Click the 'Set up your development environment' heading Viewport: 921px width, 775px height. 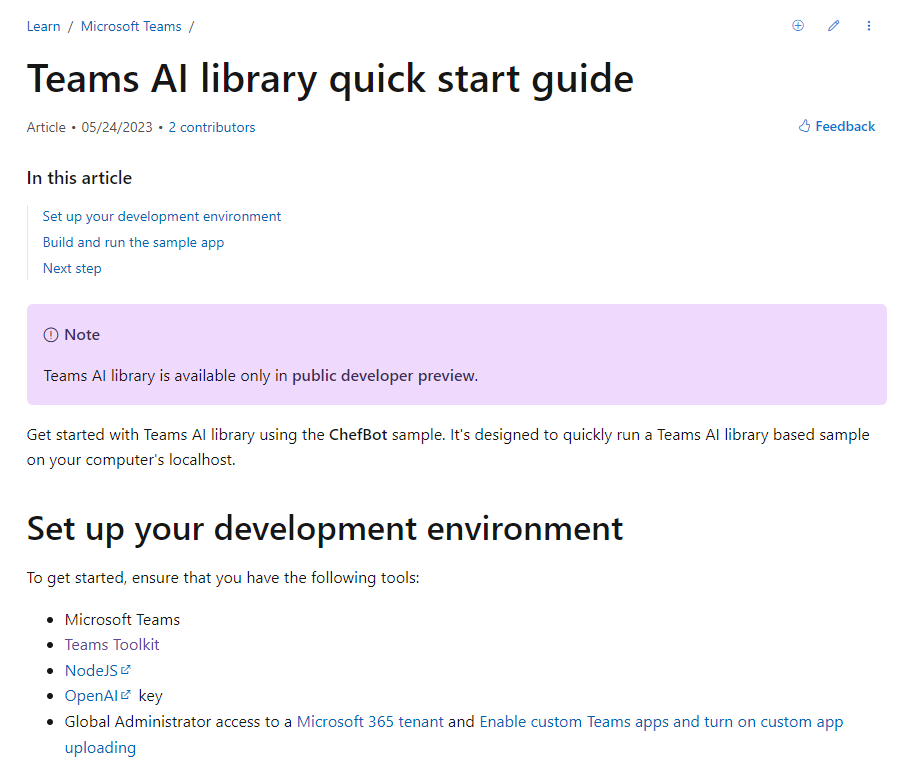[325, 529]
